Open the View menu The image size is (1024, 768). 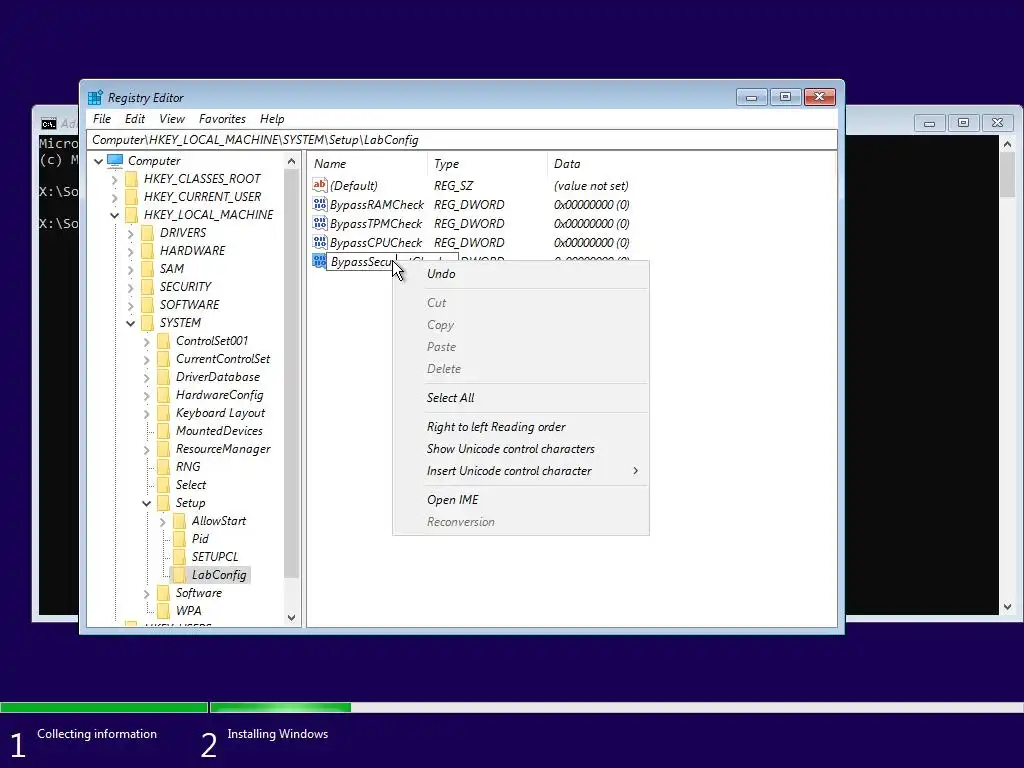click(x=172, y=119)
